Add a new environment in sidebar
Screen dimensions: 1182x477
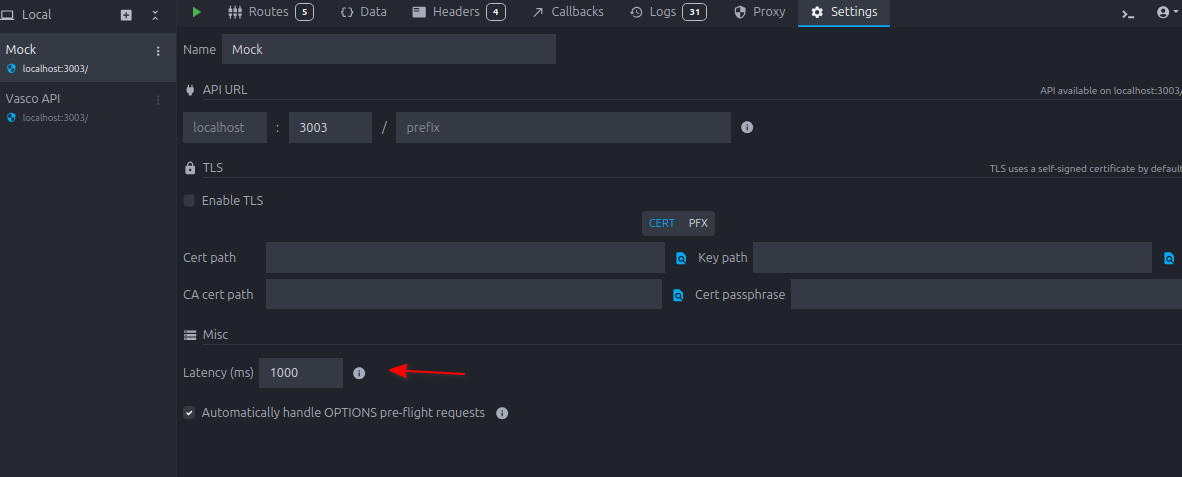[x=126, y=15]
